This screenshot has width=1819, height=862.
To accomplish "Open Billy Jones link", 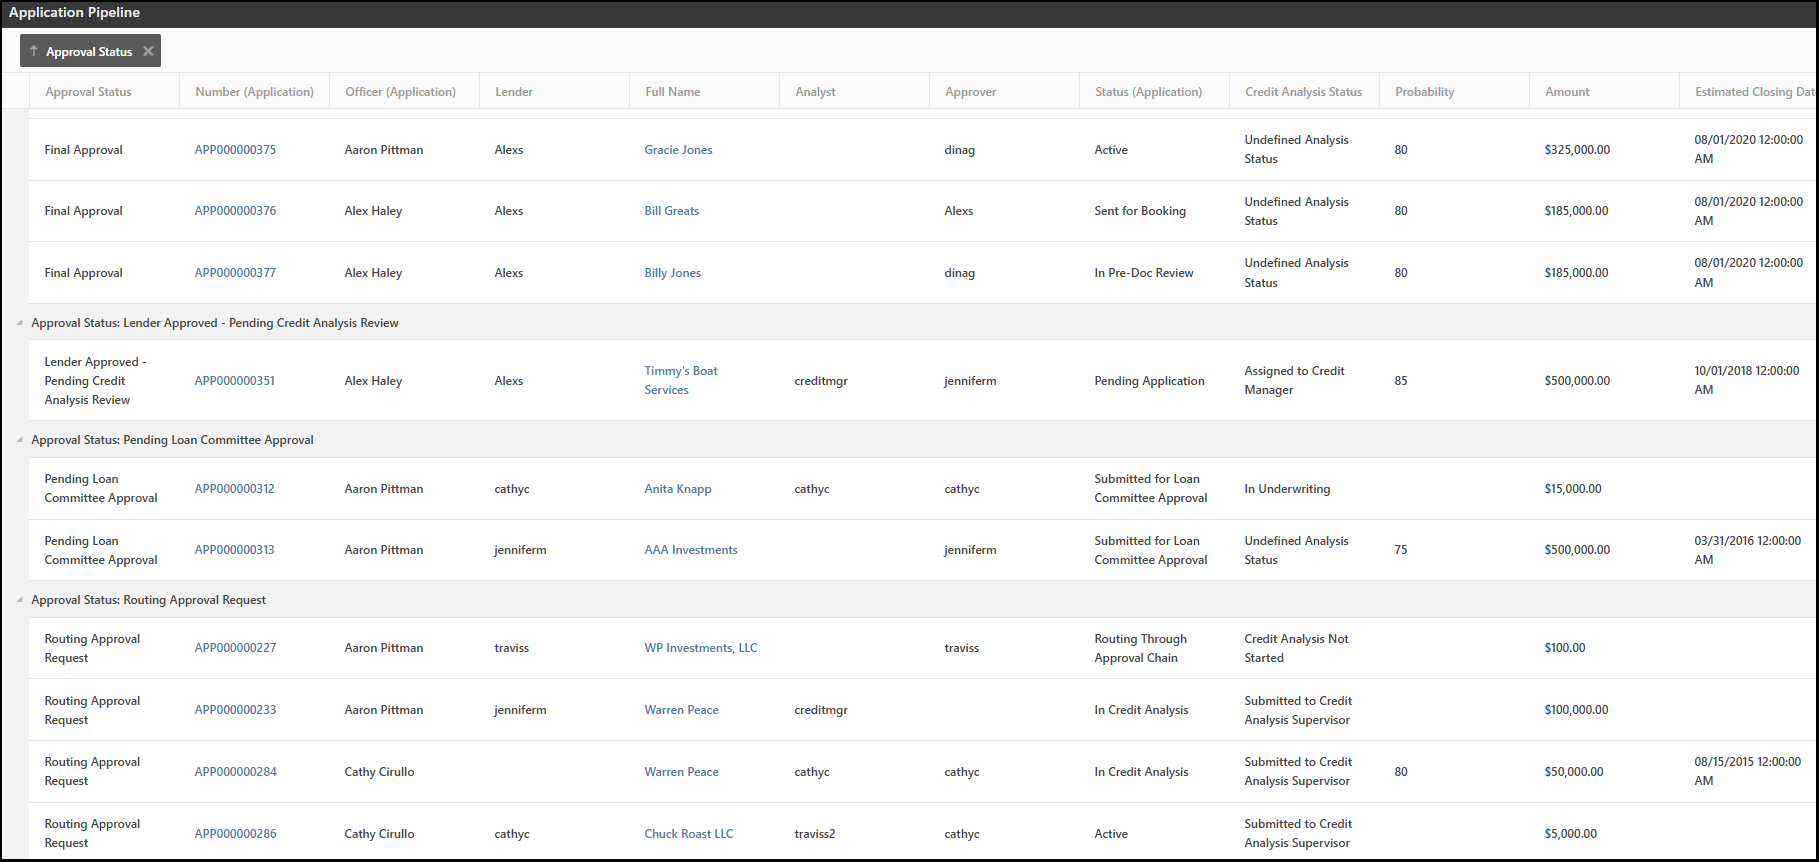I will click(672, 273).
